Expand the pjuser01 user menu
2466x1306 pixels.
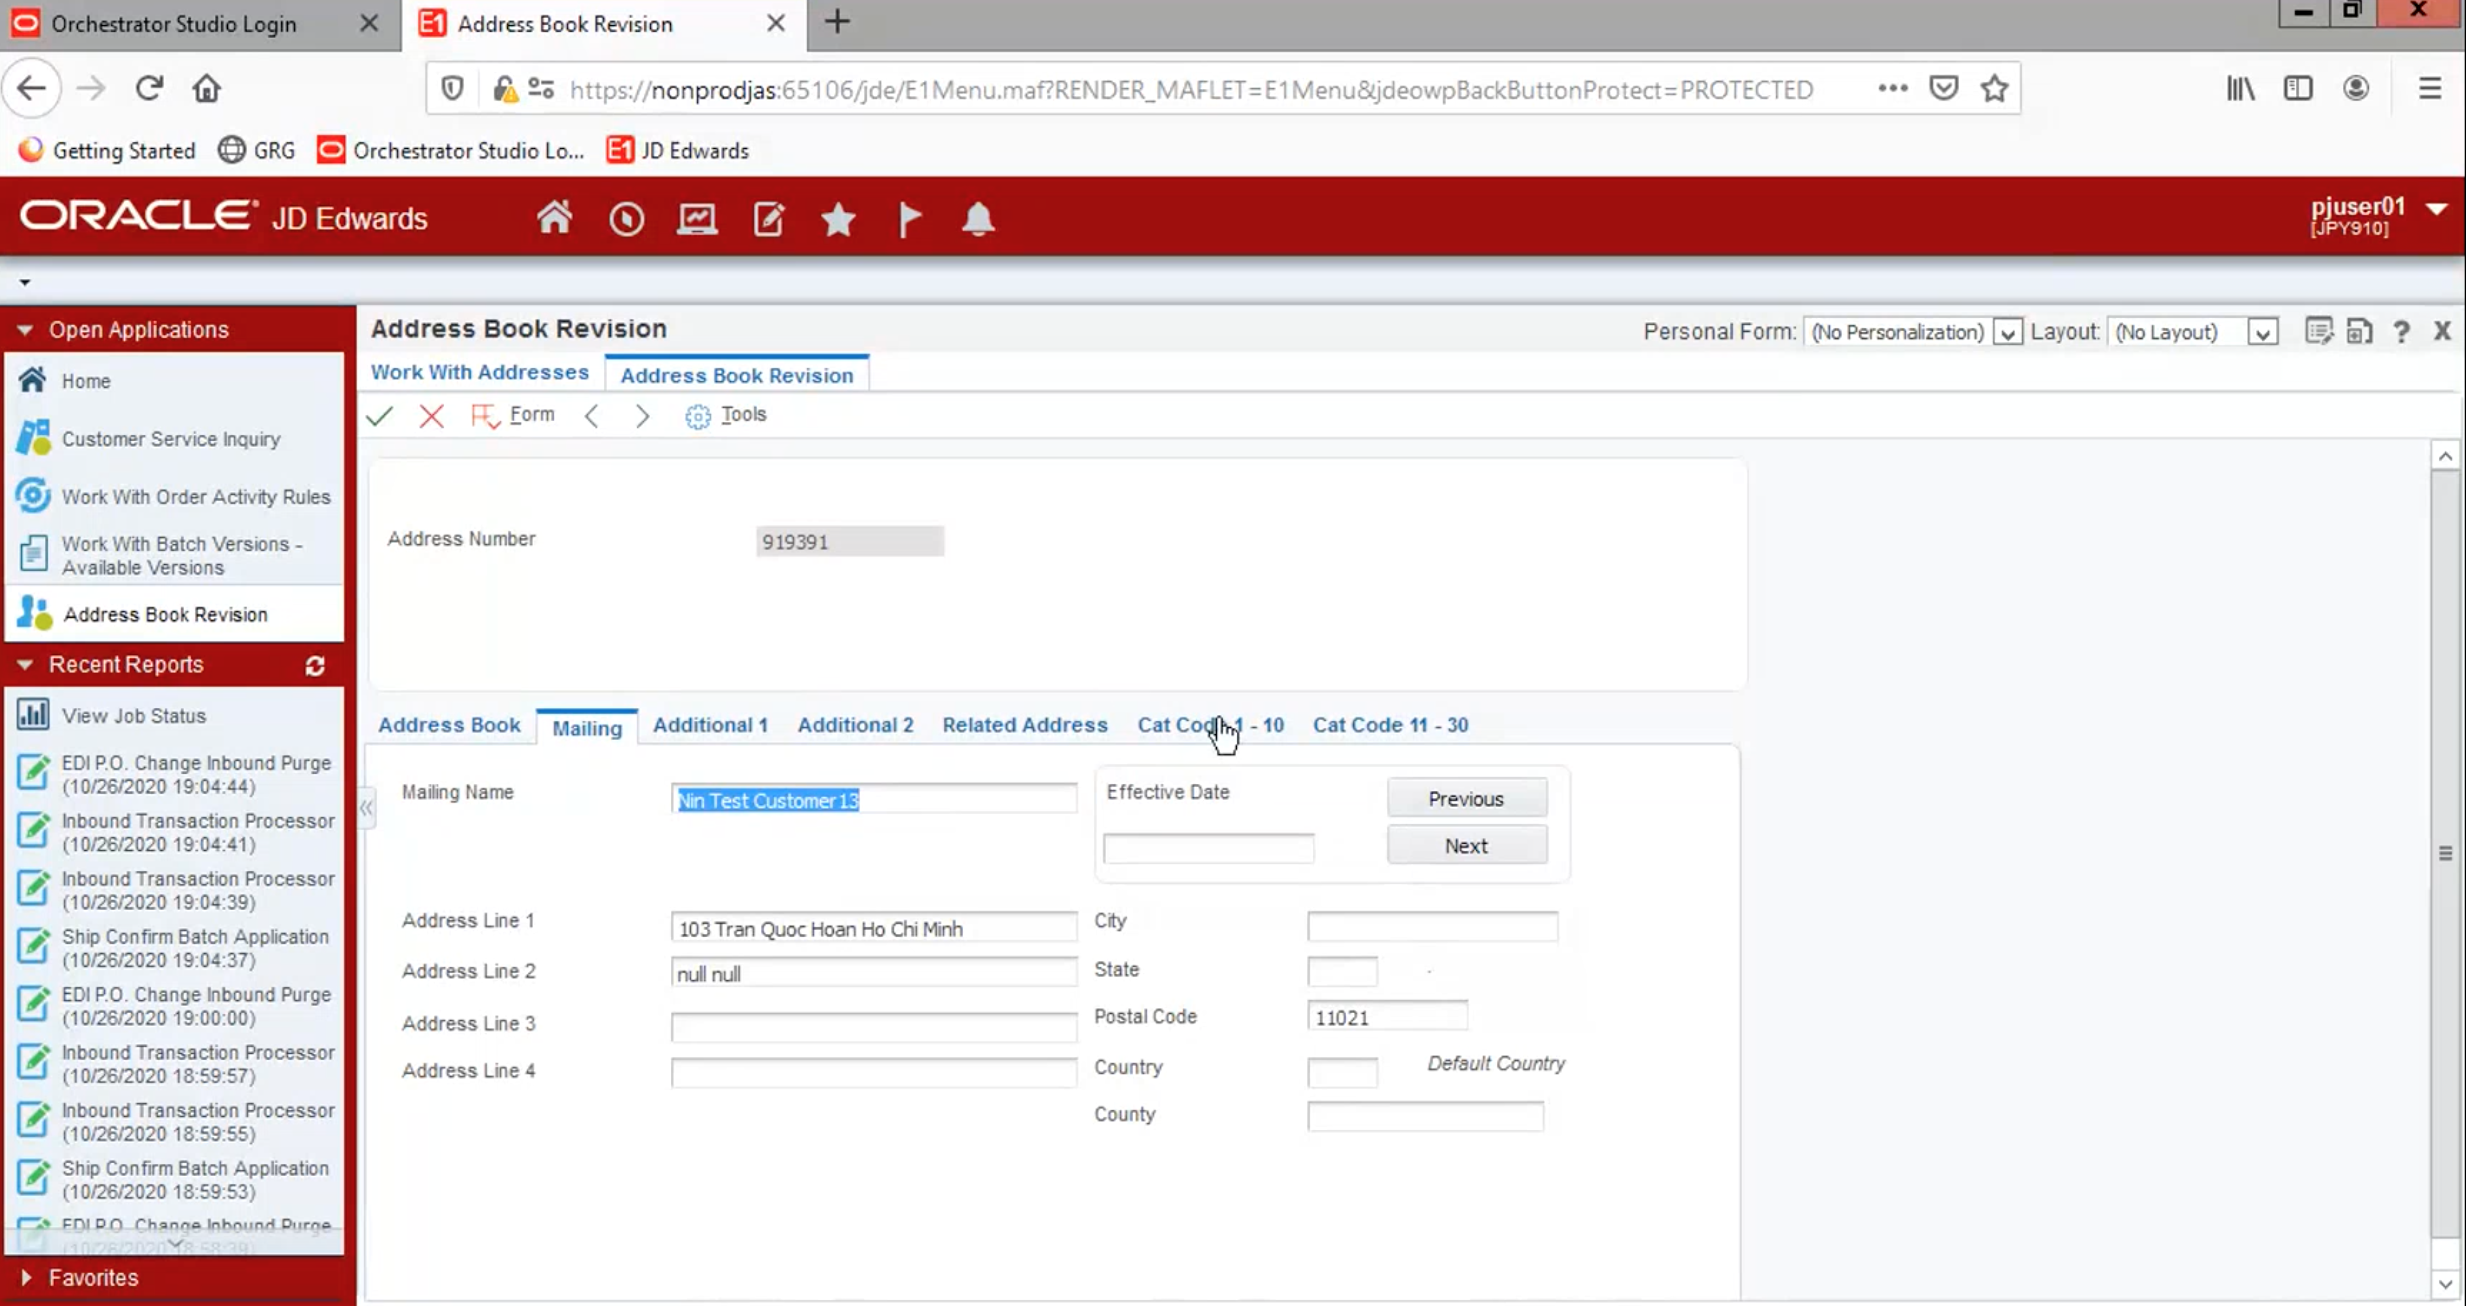2436,209
